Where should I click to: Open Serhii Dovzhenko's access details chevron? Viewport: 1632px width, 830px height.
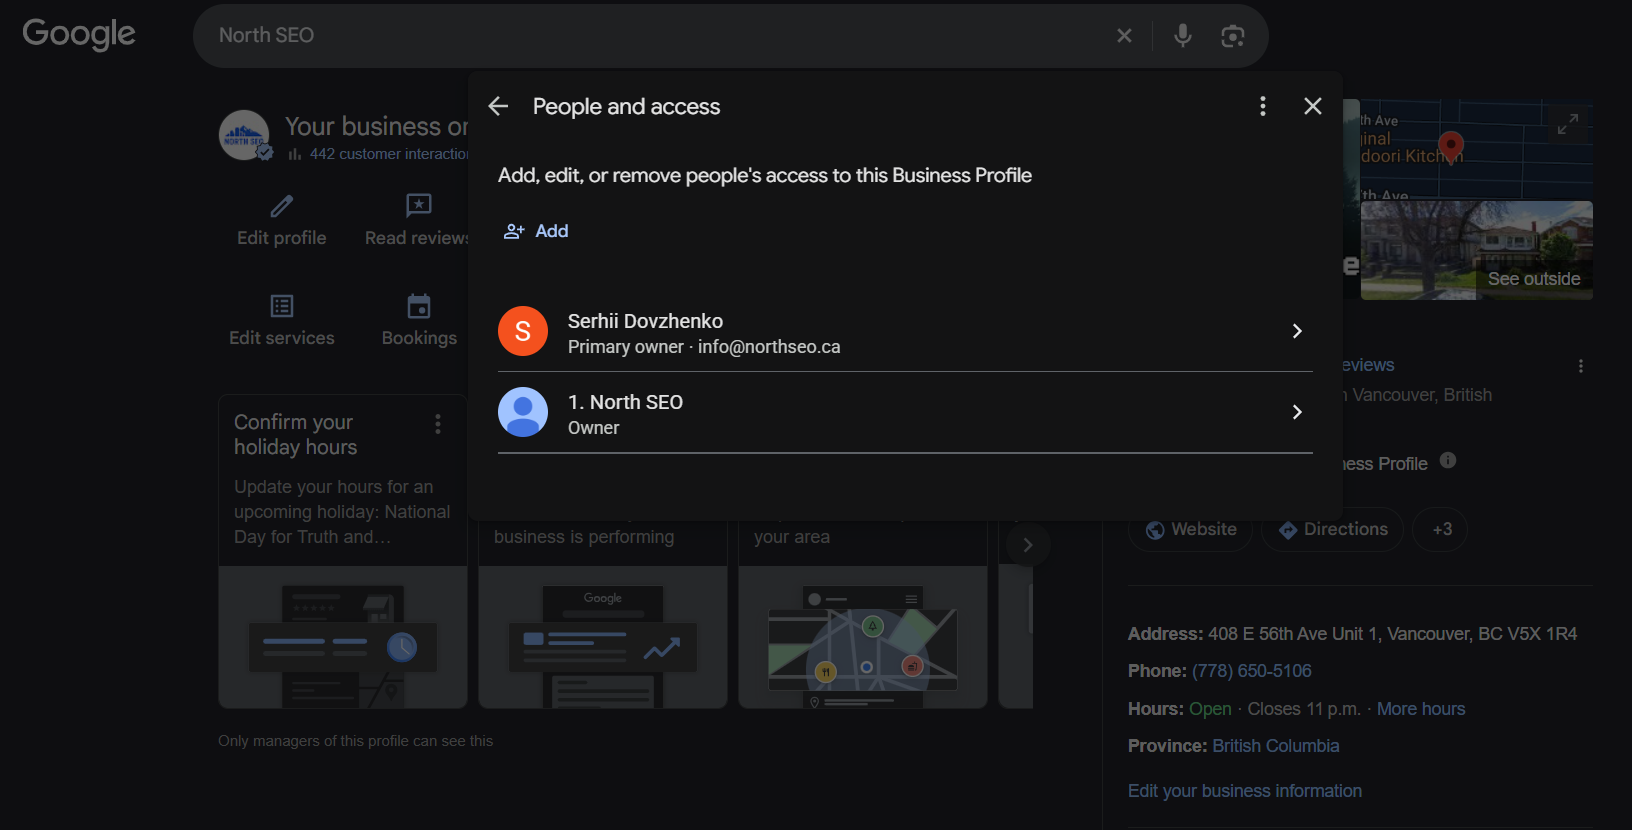click(x=1297, y=331)
